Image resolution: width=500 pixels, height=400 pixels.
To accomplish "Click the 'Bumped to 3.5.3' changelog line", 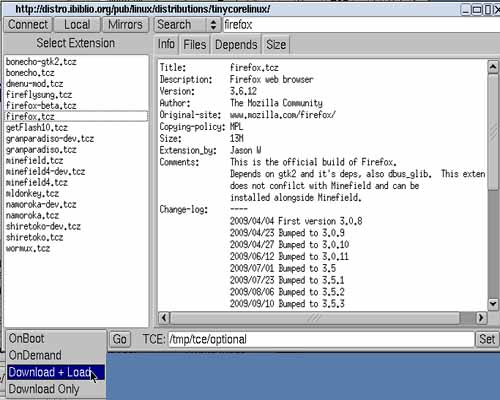I will 287,304.
